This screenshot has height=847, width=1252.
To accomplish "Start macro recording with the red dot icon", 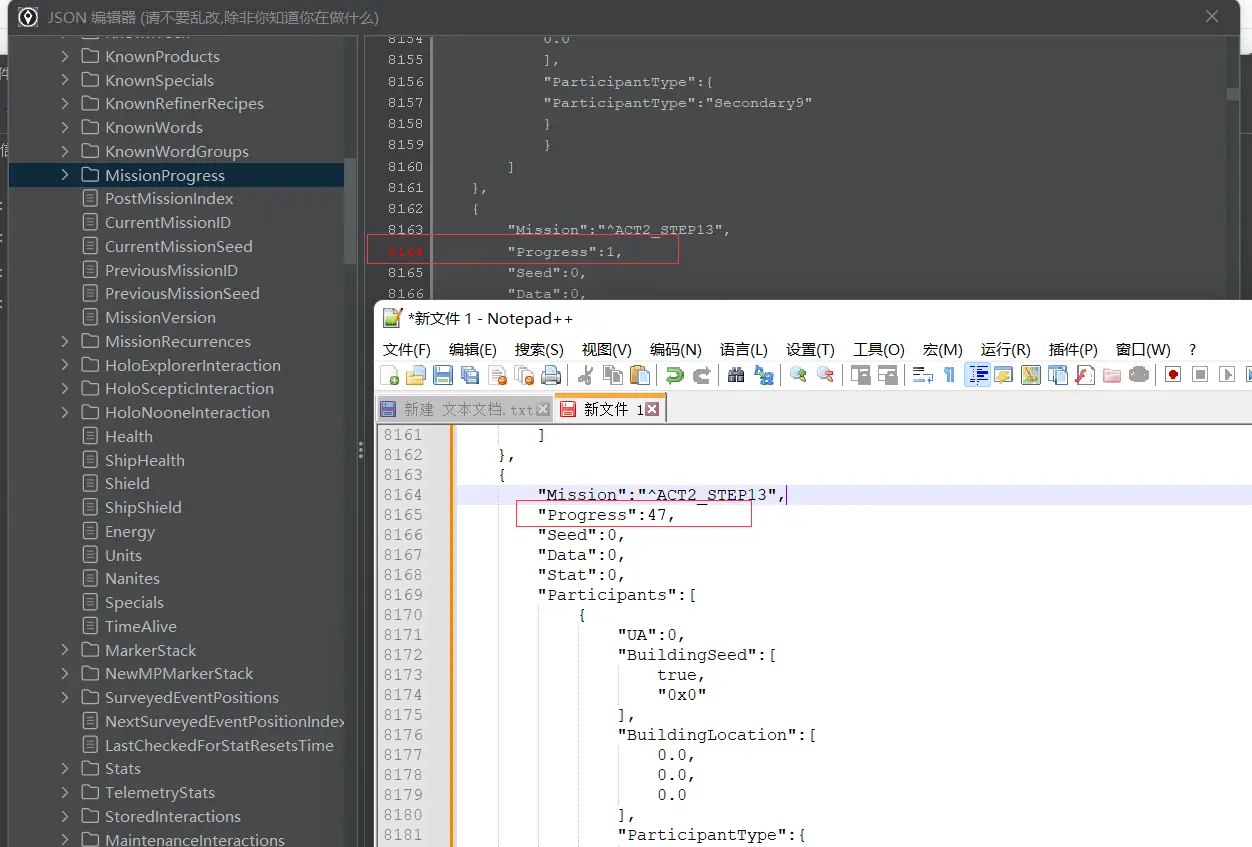I will (1173, 375).
